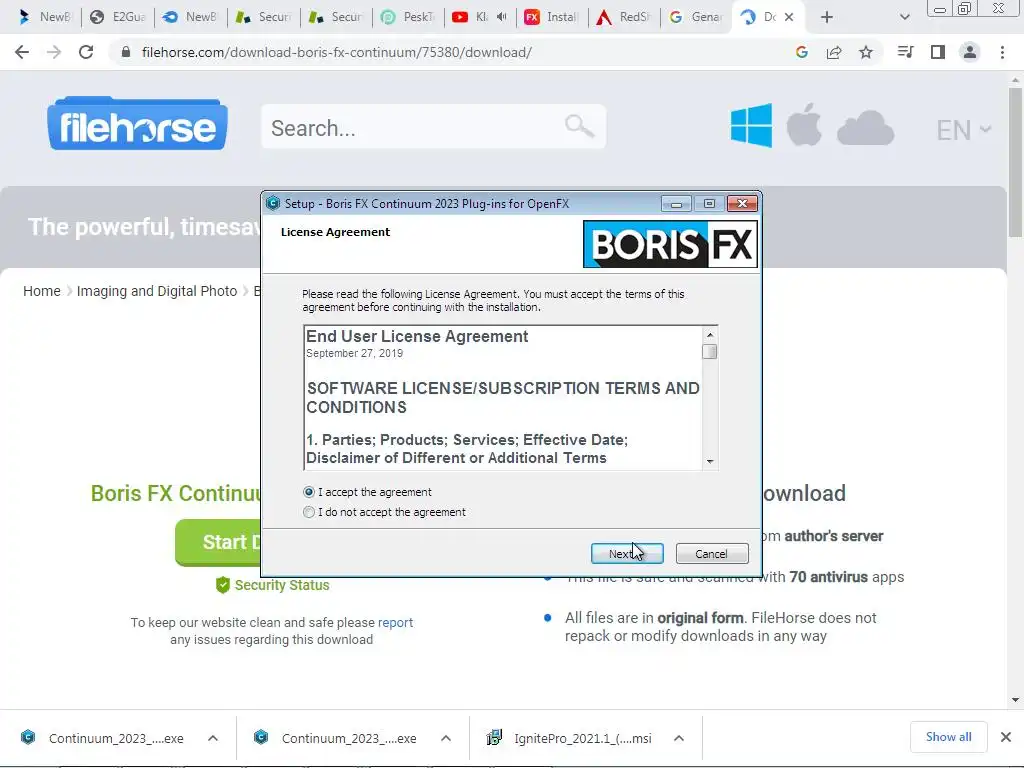Open Imaging and Digital Photo breadcrumb
Image resolution: width=1024 pixels, height=768 pixels.
point(157,291)
